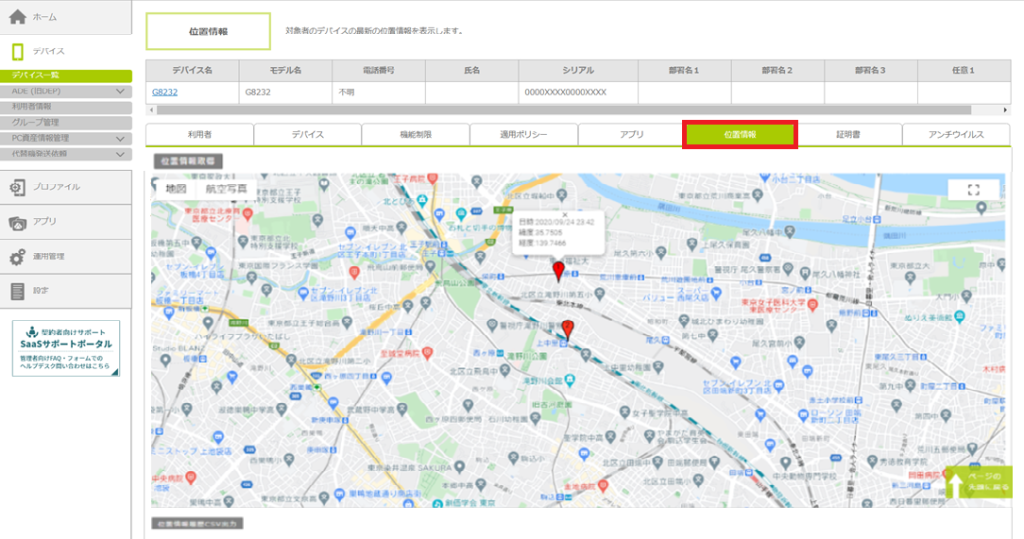The image size is (1024, 539).
Task: Open the G8232 device name link
Action: coord(164,92)
